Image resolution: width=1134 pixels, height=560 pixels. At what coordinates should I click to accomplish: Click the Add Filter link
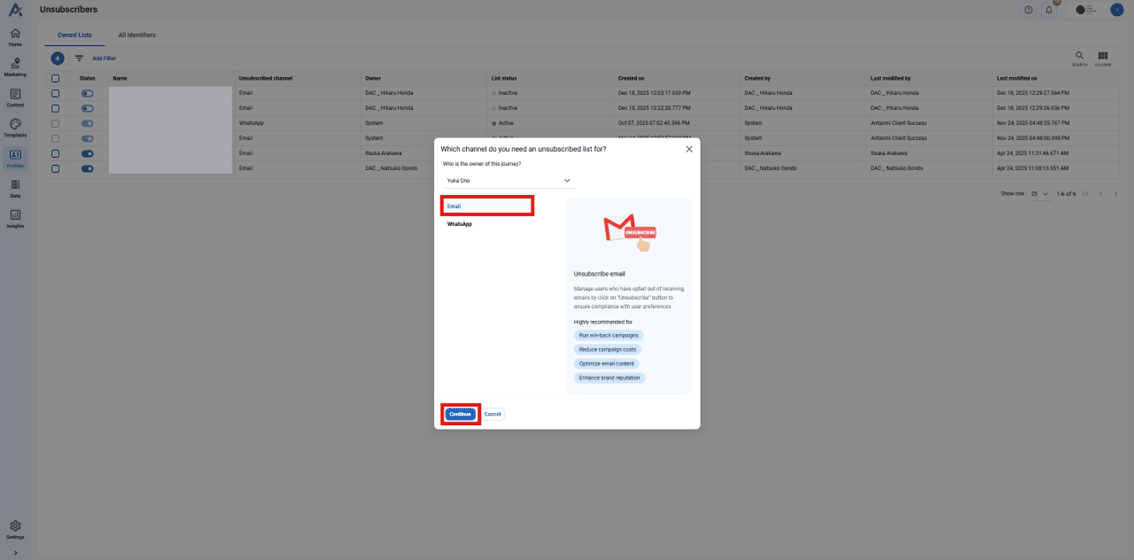pyautogui.click(x=104, y=59)
